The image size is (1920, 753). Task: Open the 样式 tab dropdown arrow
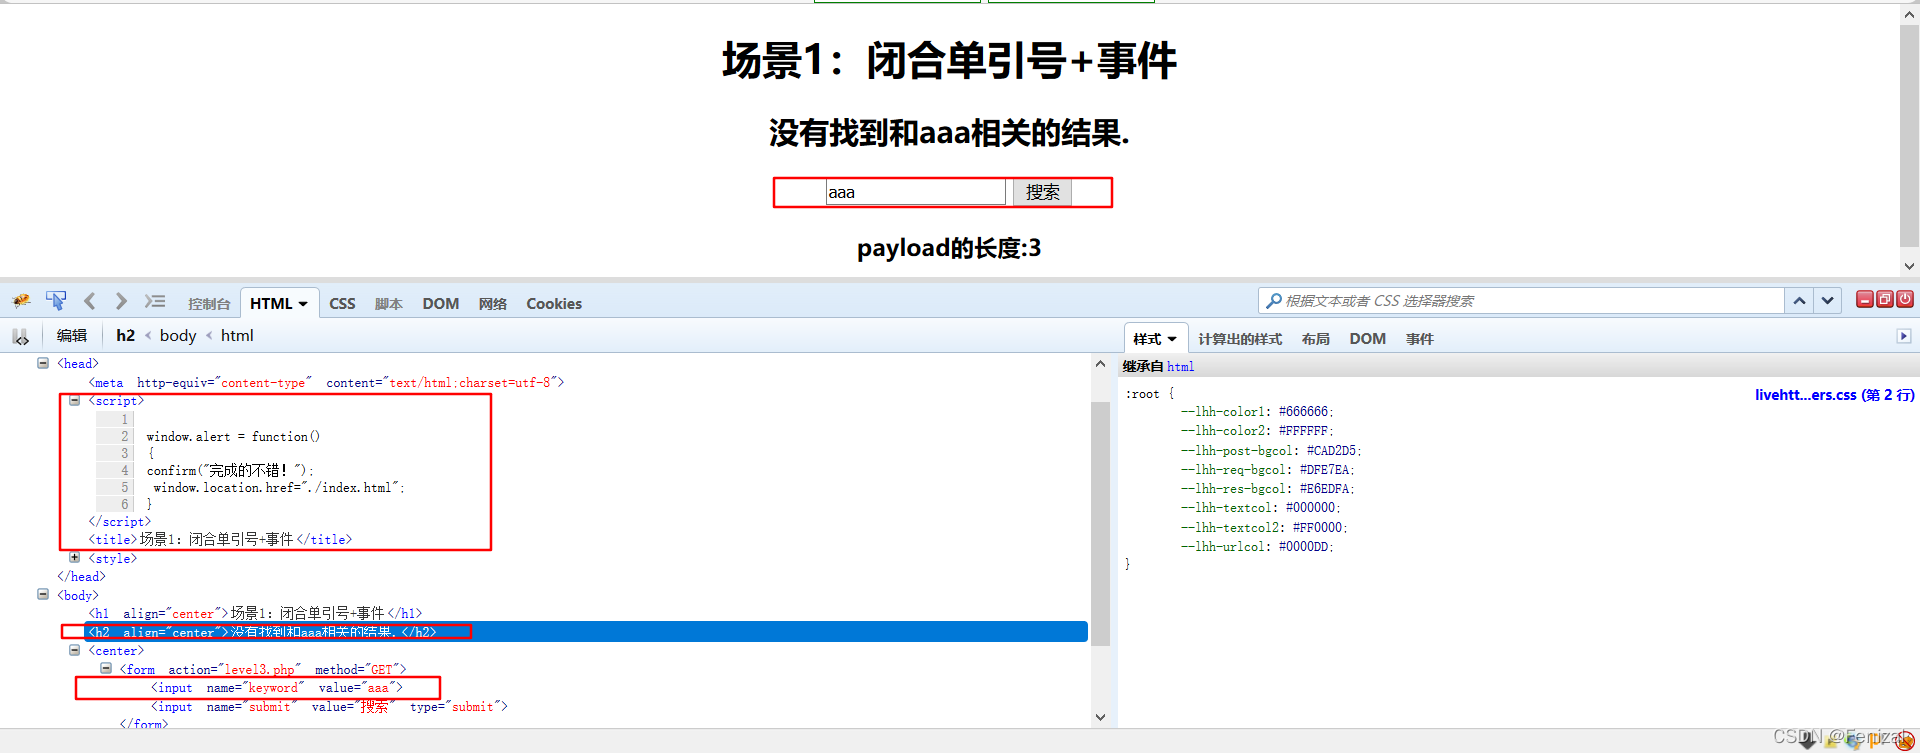[1172, 339]
